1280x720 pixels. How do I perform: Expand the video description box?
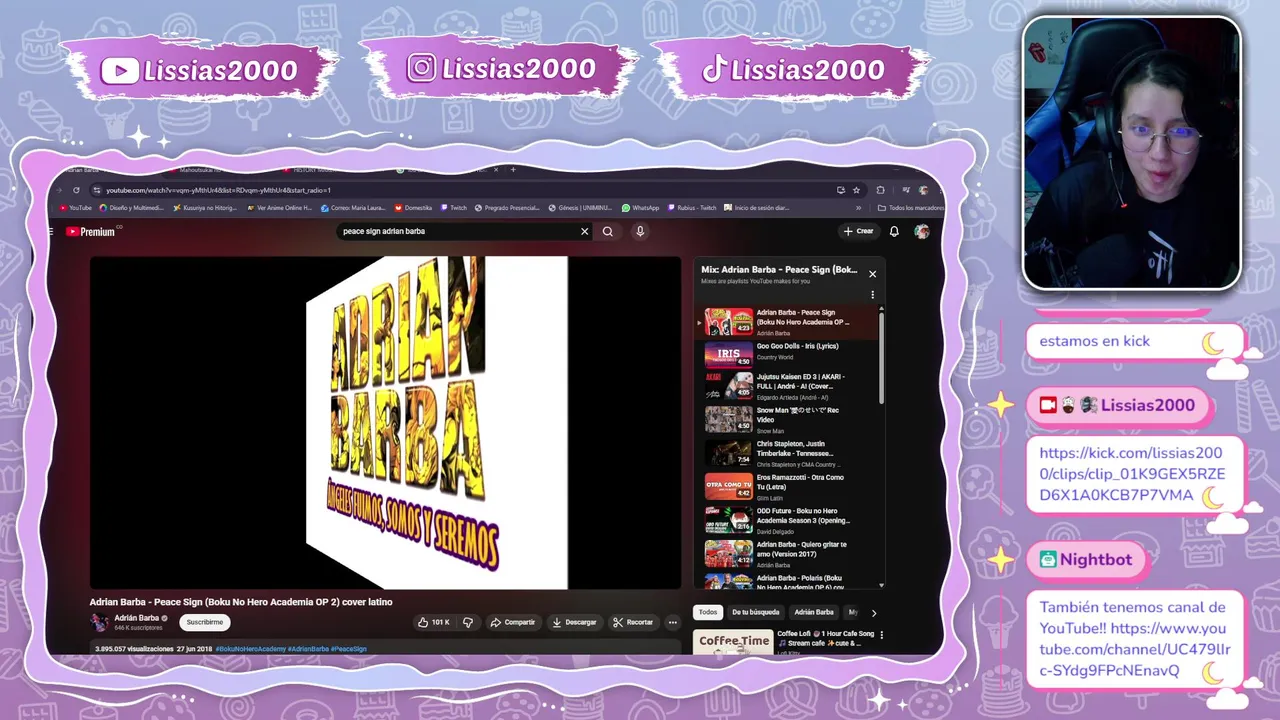click(x=385, y=649)
